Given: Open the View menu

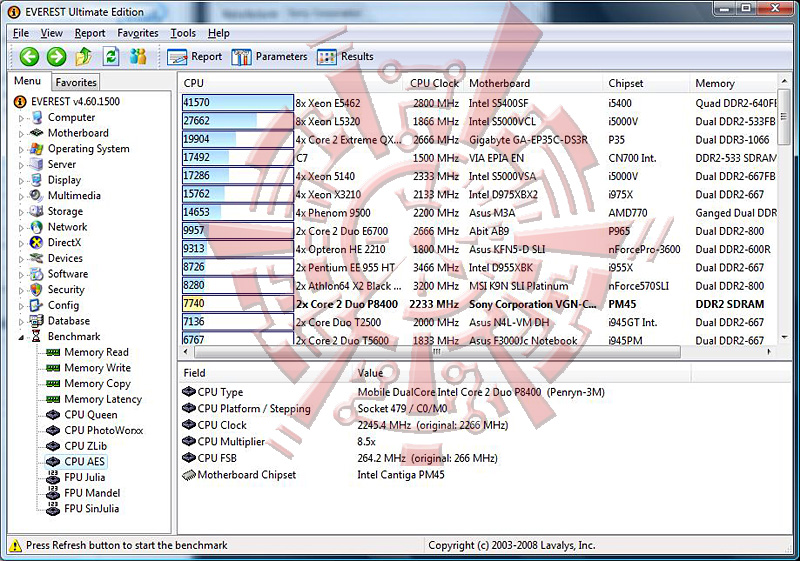Looking at the screenshot, I should 52,33.
